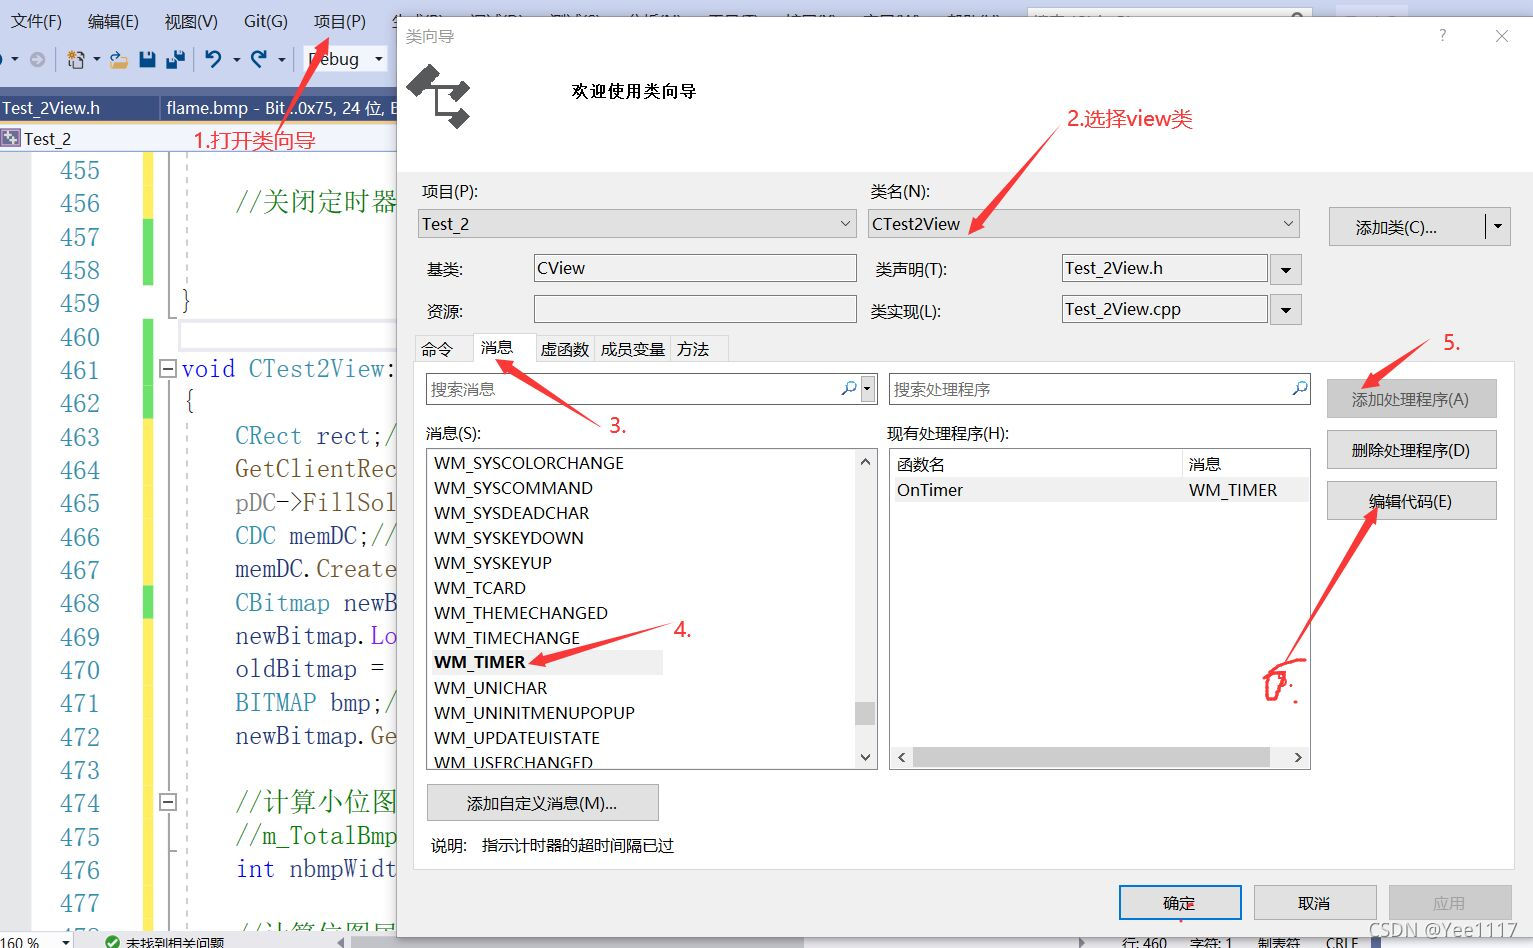Open the class declaration Test_2View.h dropdown arrow
Screen dimensions: 1533x948
coord(1286,270)
